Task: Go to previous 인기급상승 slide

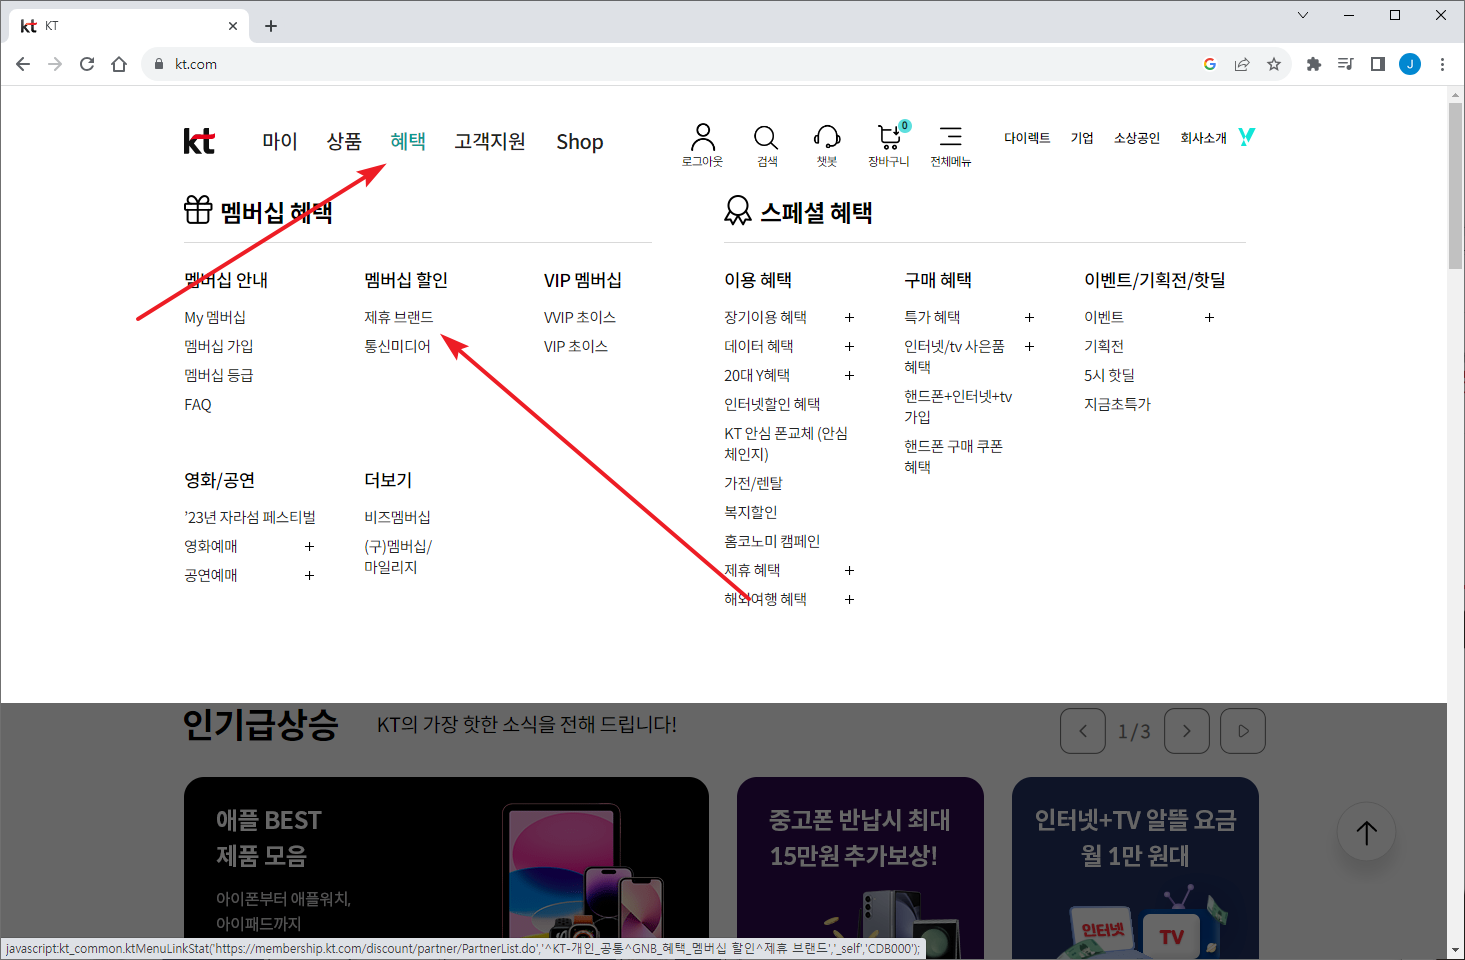Action: (x=1083, y=731)
